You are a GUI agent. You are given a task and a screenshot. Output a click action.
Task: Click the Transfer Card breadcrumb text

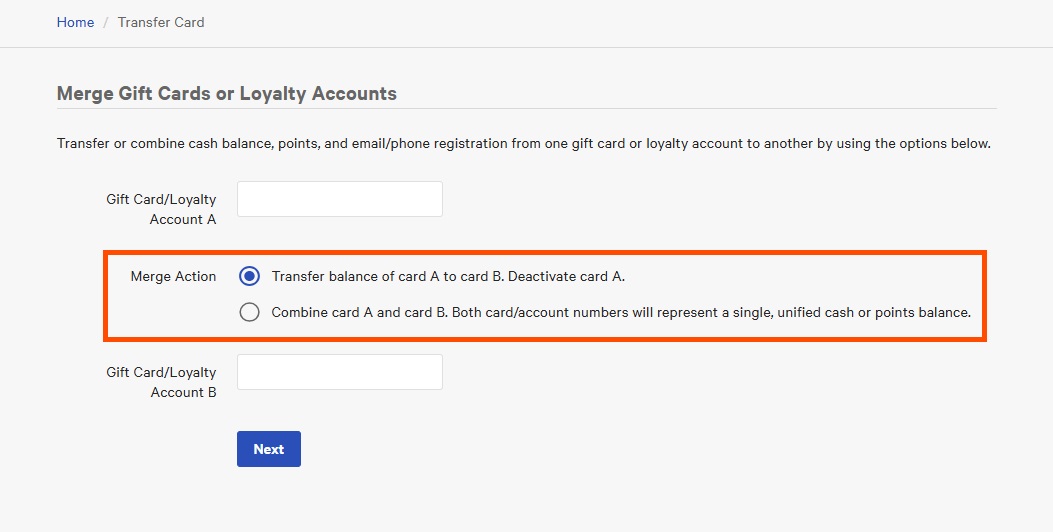[x=161, y=22]
